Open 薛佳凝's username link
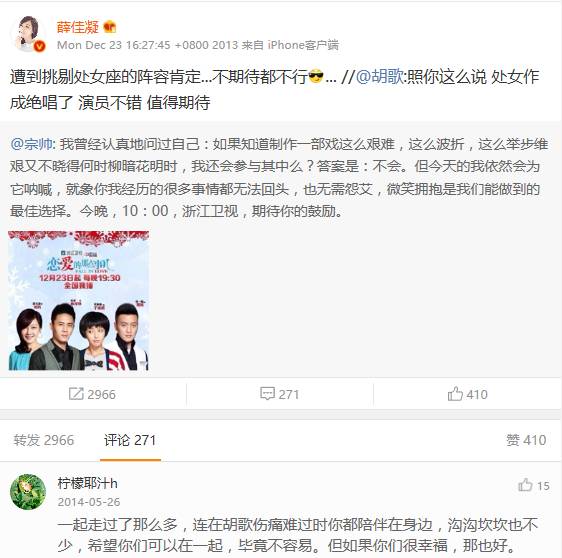Screen dimensions: 562x558 [78, 27]
